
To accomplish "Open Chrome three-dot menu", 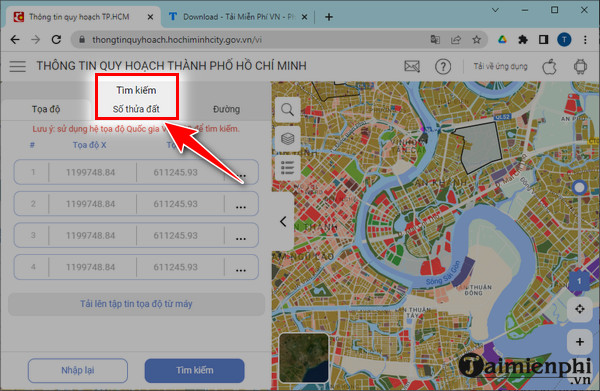I will tap(585, 39).
